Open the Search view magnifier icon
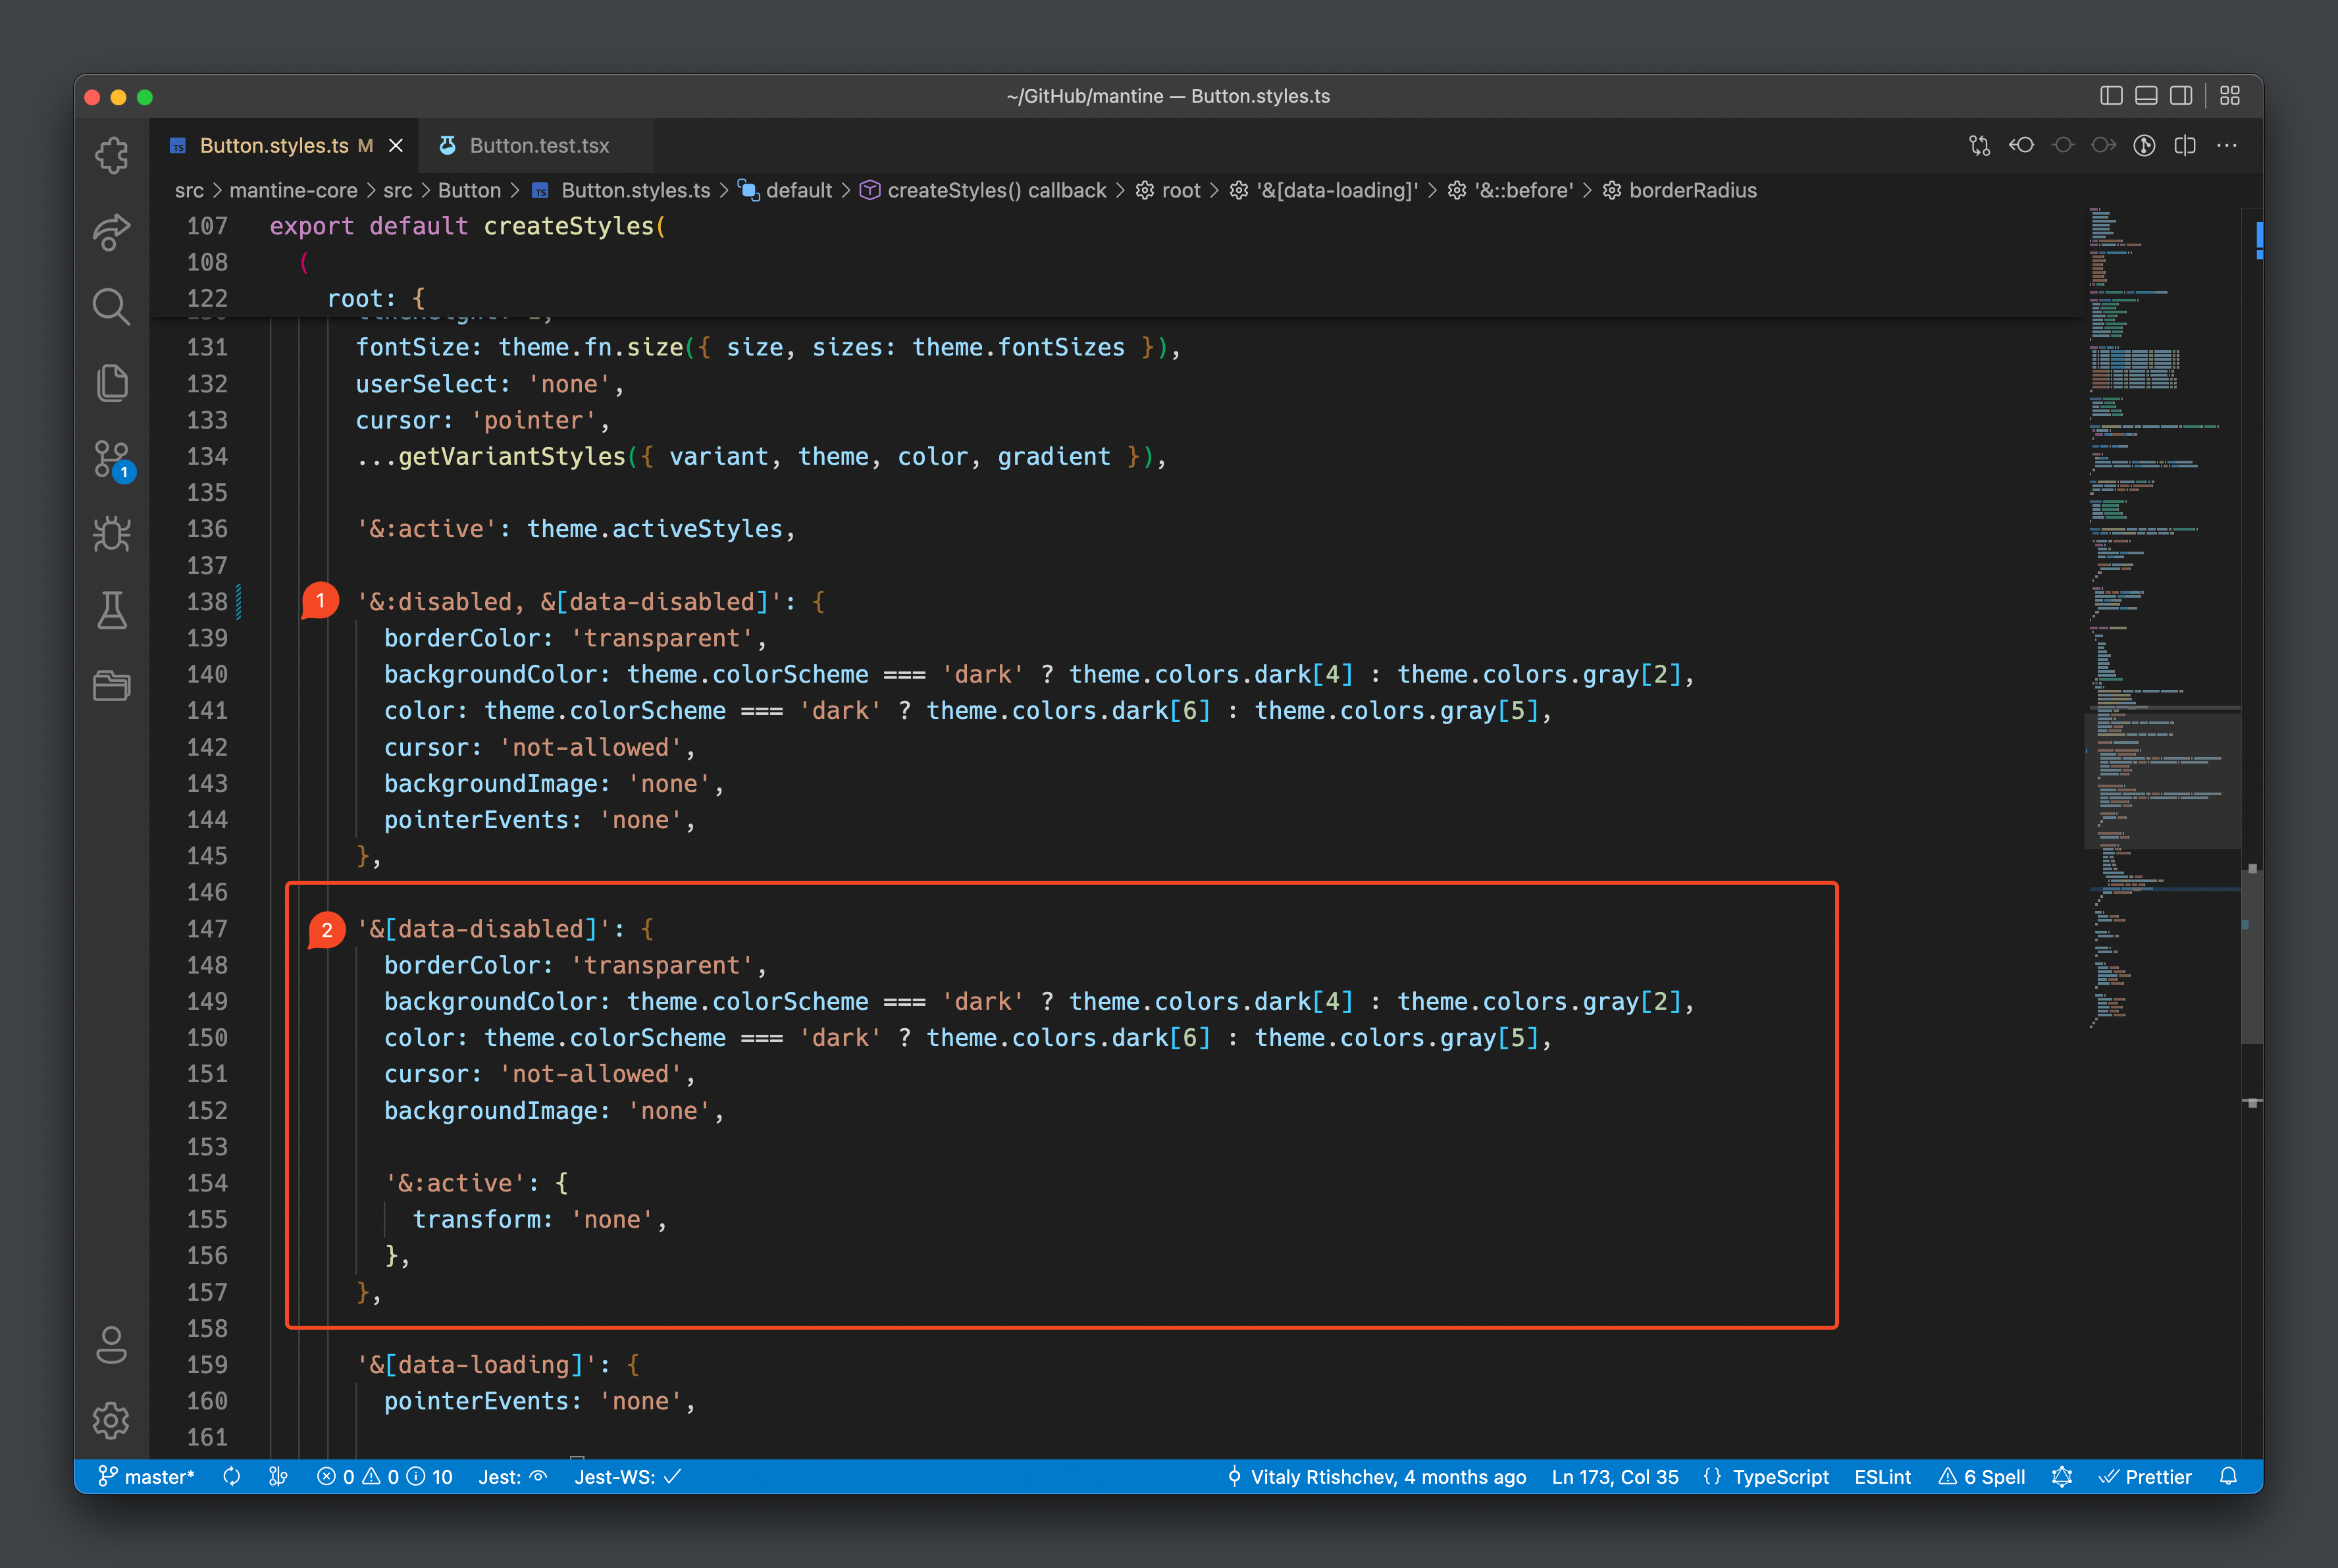This screenshot has width=2338, height=1568. click(111, 307)
